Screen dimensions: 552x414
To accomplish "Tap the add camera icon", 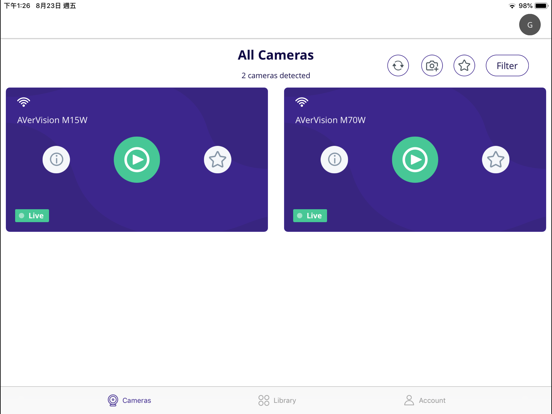I will [432, 65].
